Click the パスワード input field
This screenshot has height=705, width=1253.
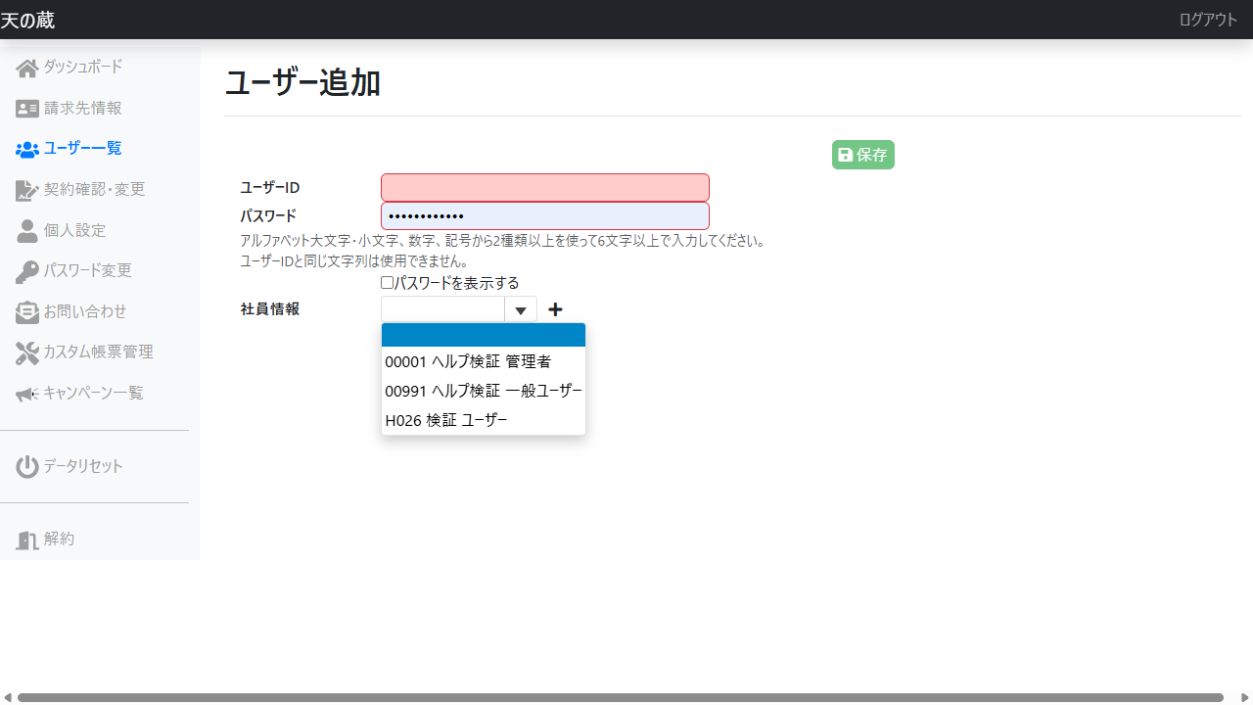pos(545,216)
